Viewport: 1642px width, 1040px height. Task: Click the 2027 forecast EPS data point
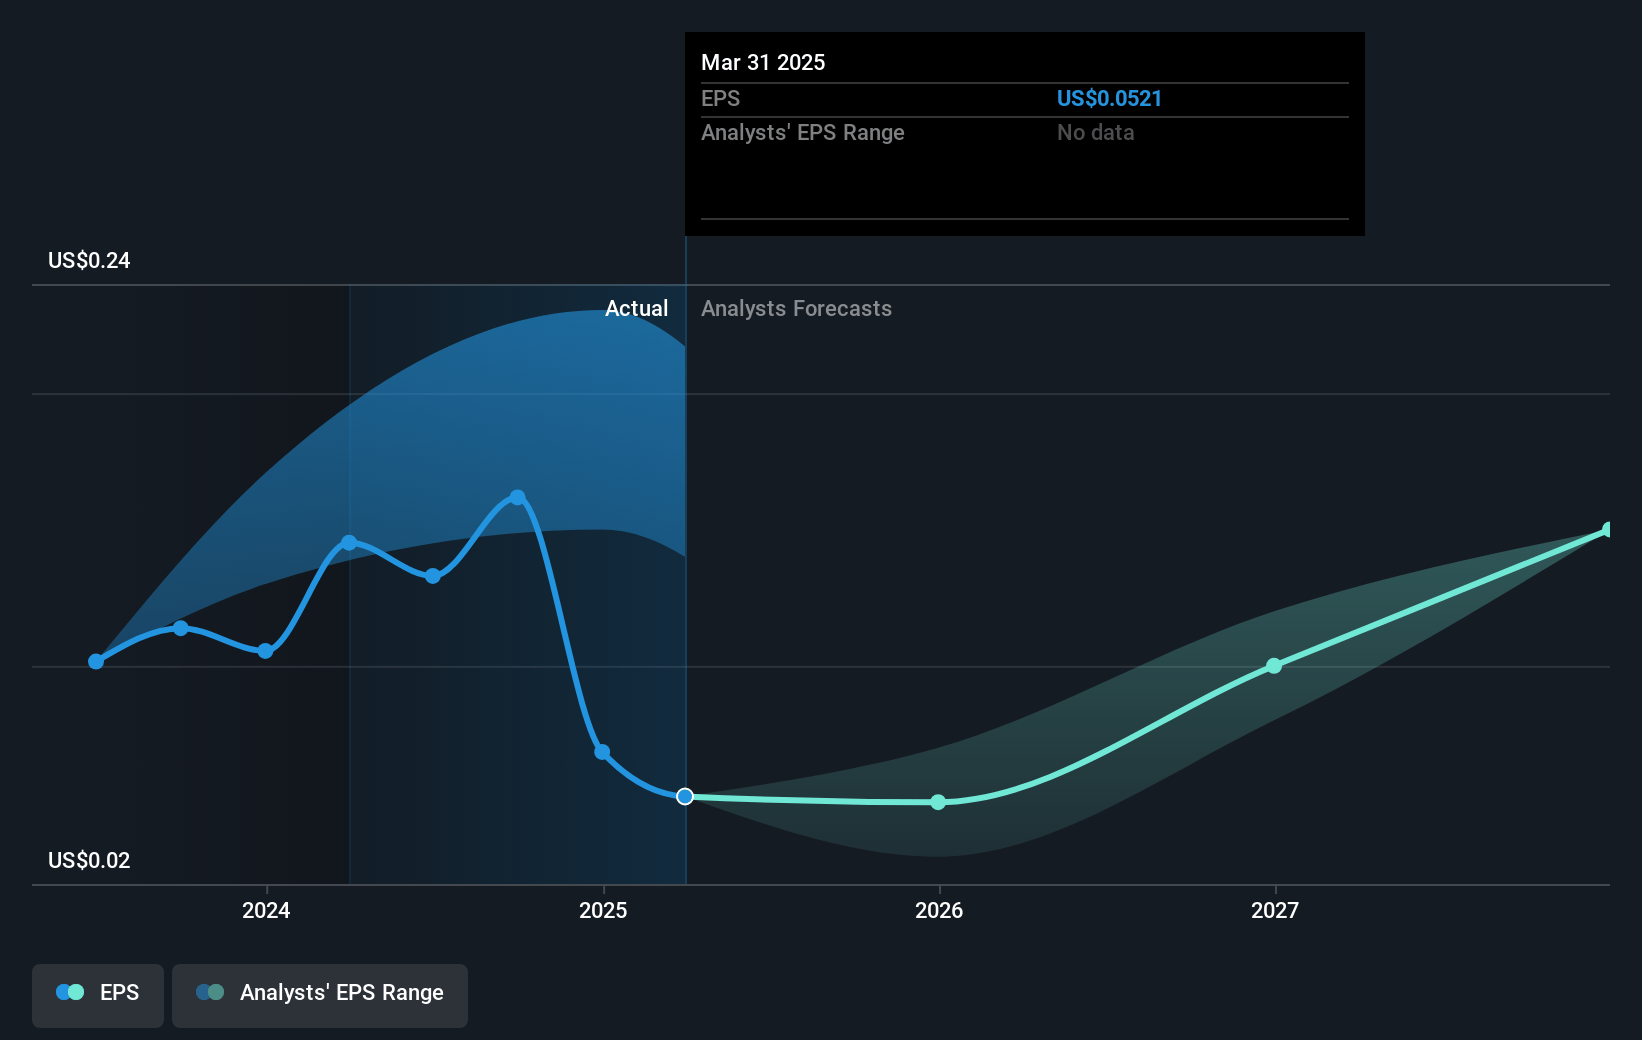tap(1274, 665)
